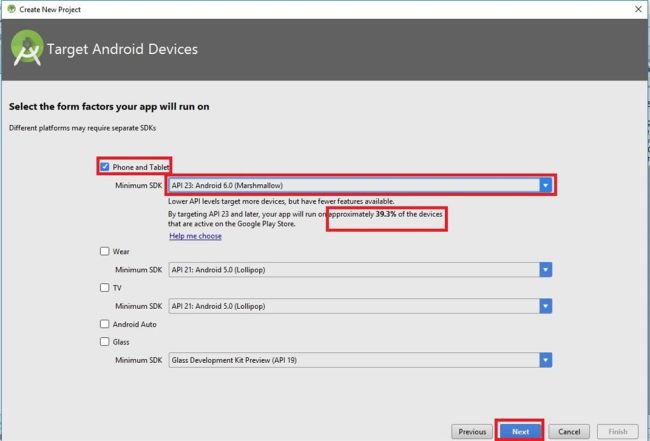
Task: Close the Create New Project dialog
Action: (x=638, y=9)
